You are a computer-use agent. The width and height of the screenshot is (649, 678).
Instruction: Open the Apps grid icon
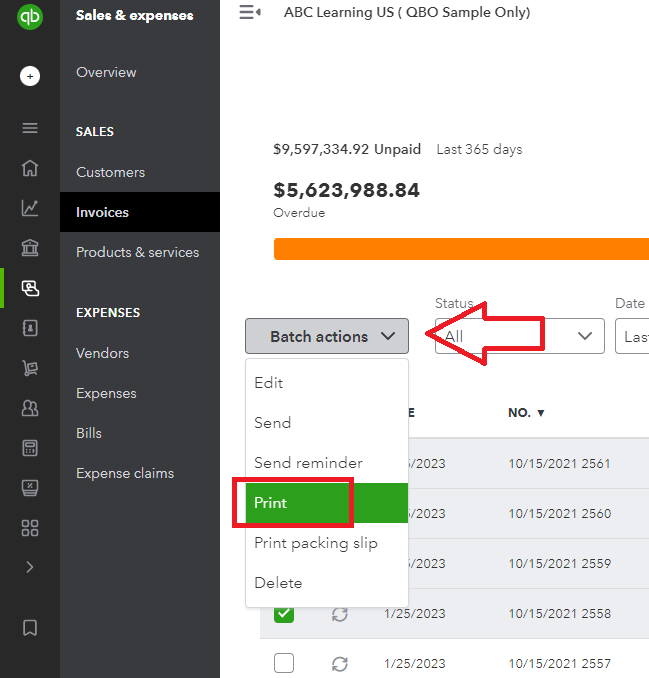30,528
